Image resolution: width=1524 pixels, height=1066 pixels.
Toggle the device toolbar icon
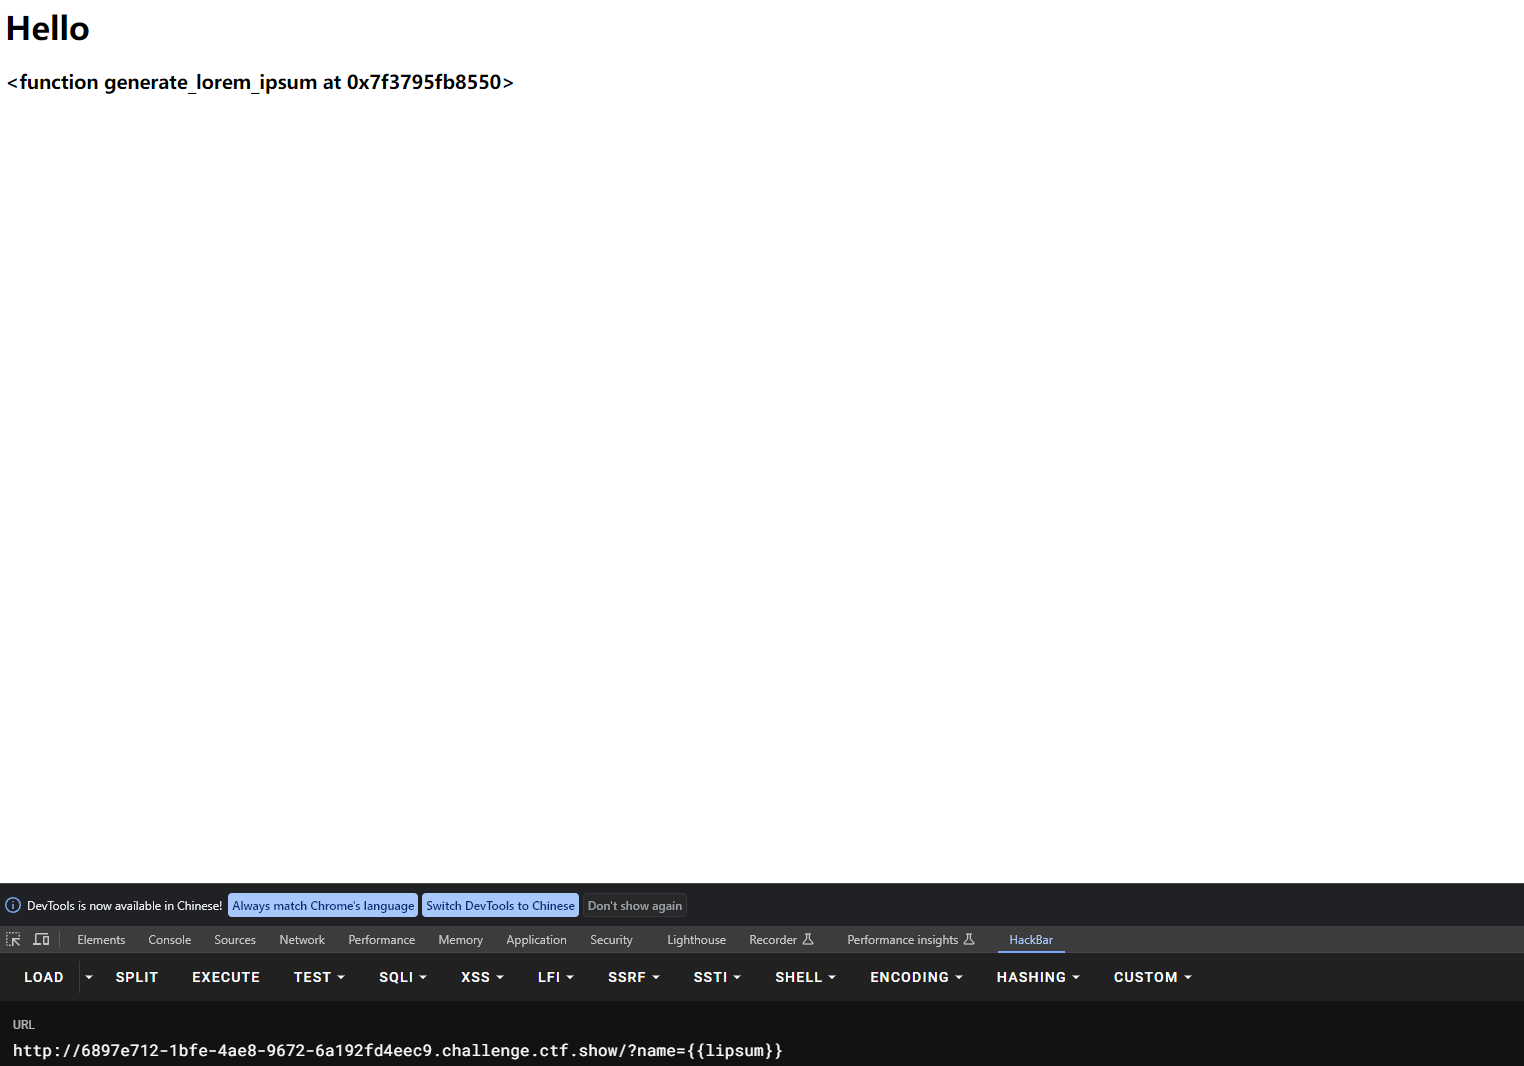pos(41,940)
